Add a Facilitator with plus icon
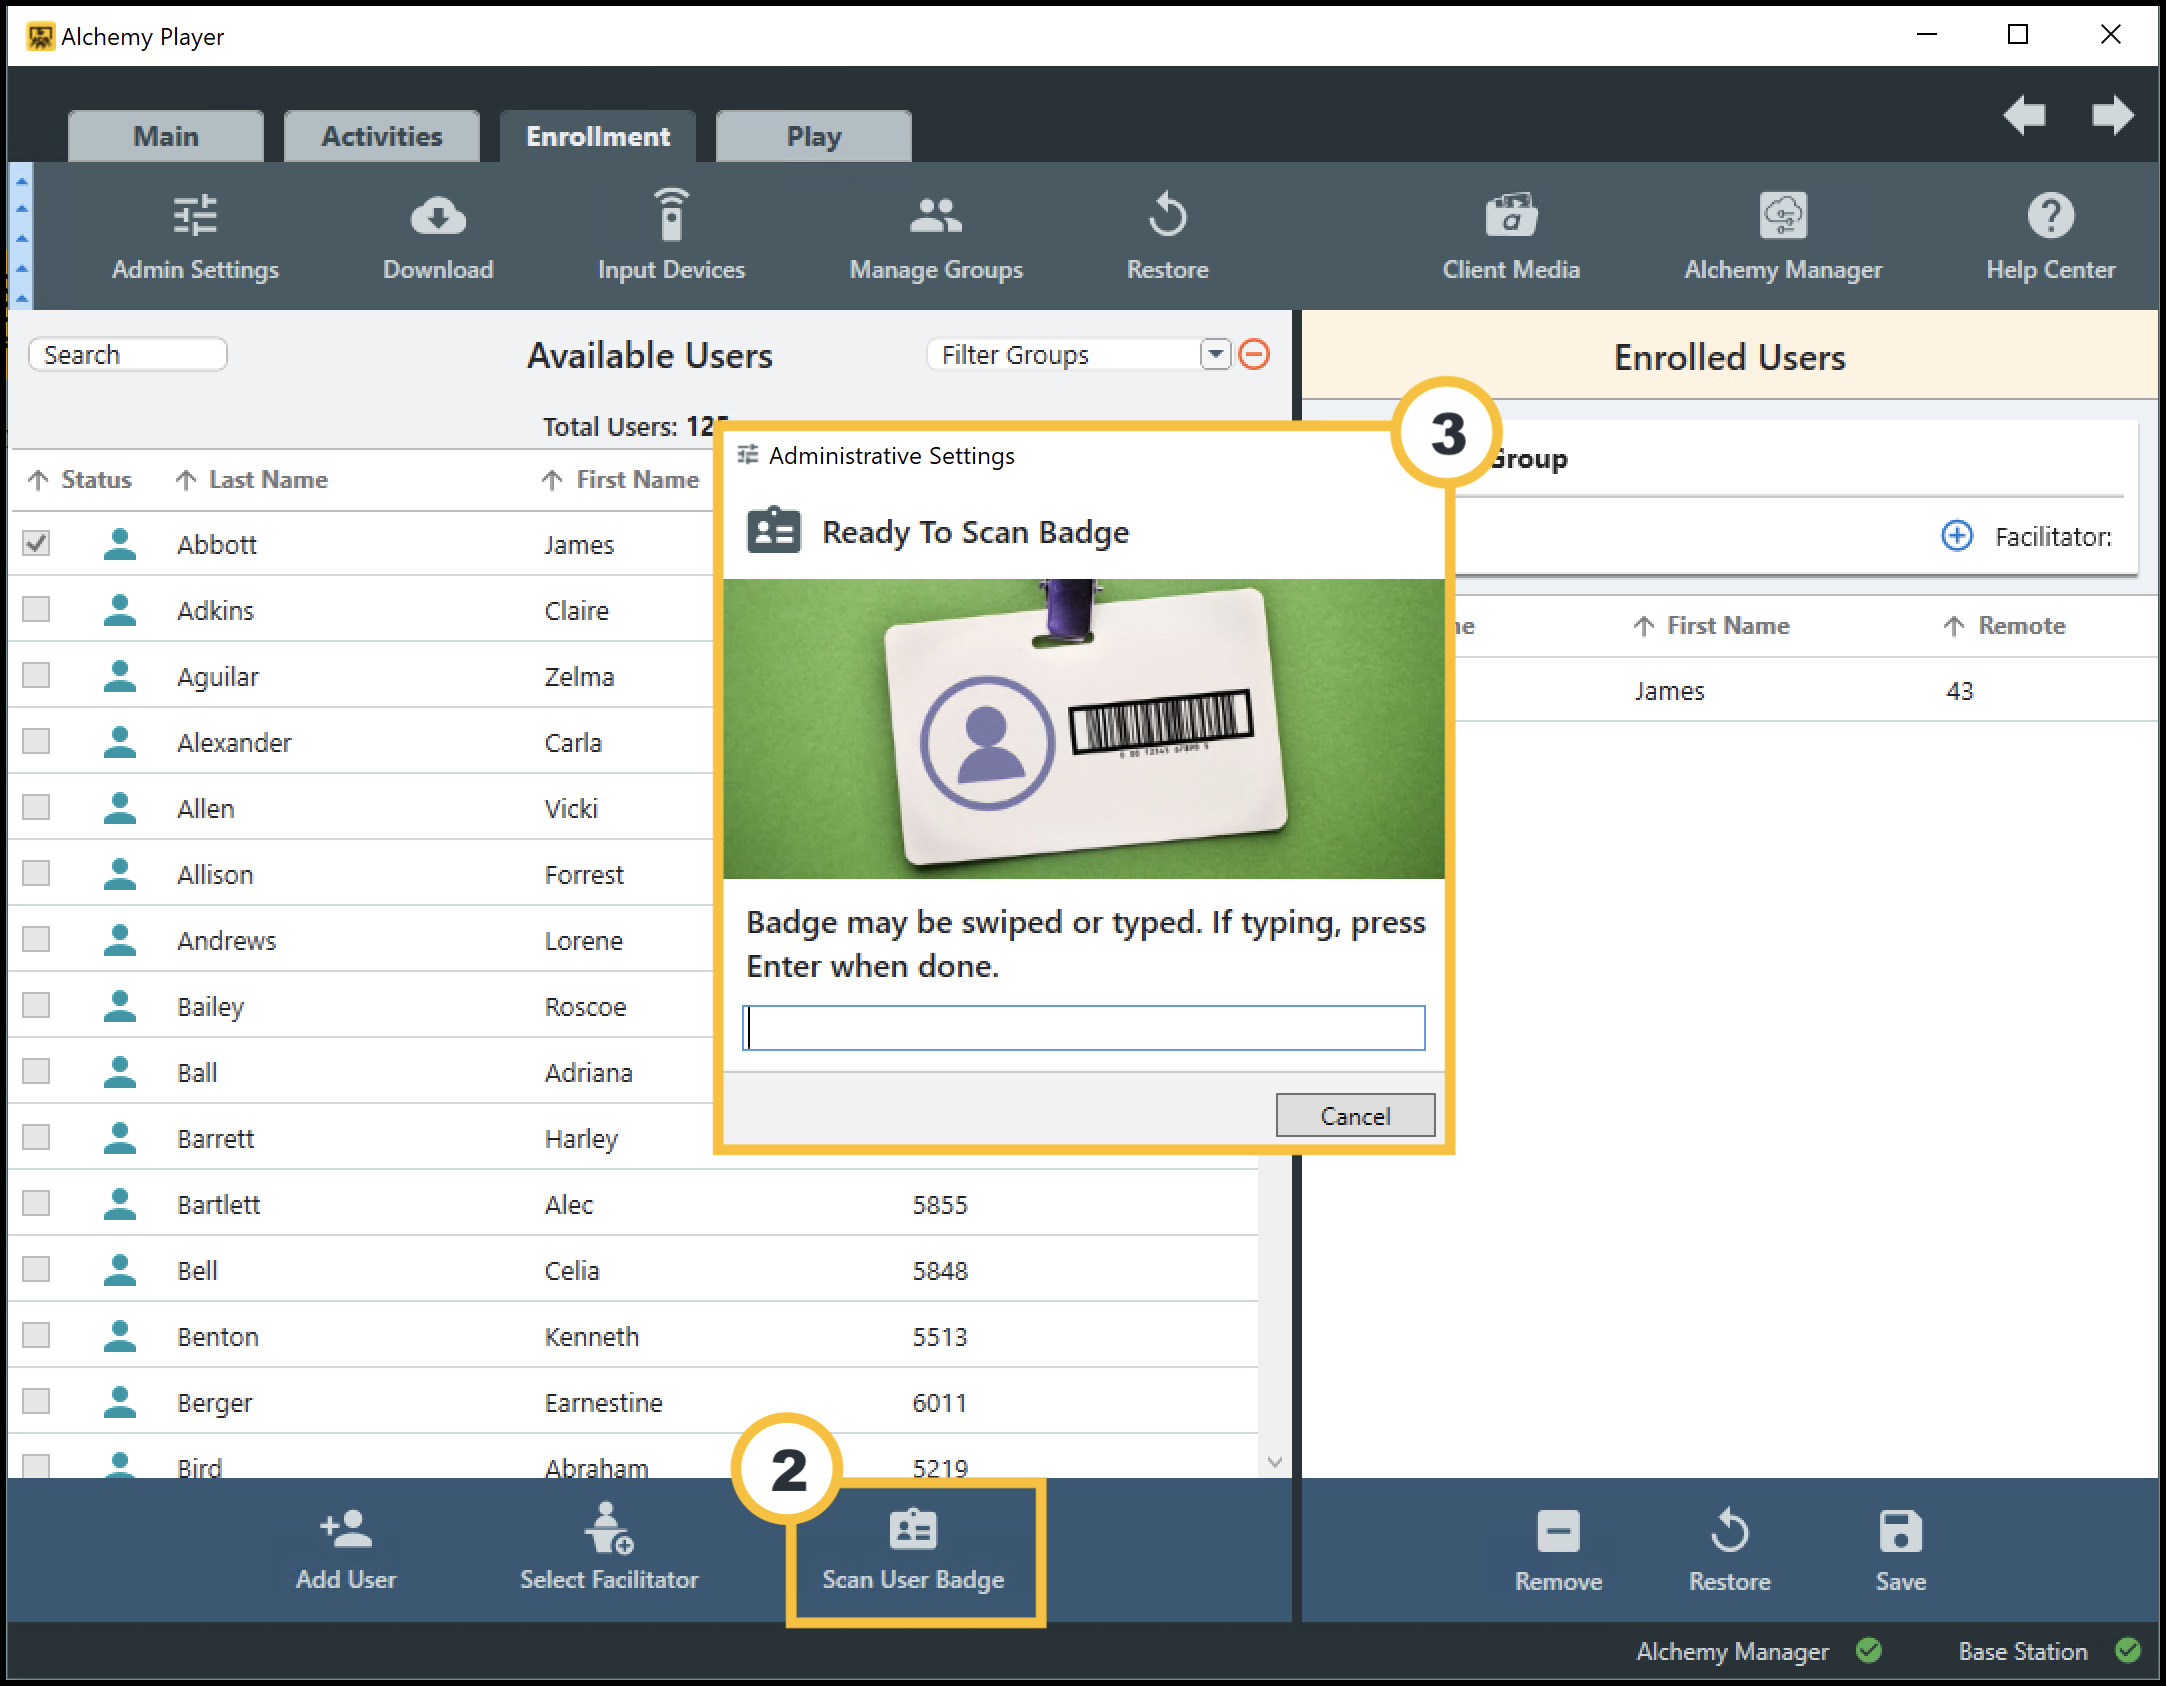 1957,536
